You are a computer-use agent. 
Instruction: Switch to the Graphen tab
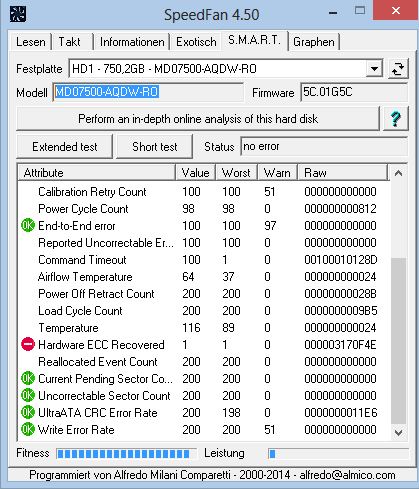pos(314,42)
